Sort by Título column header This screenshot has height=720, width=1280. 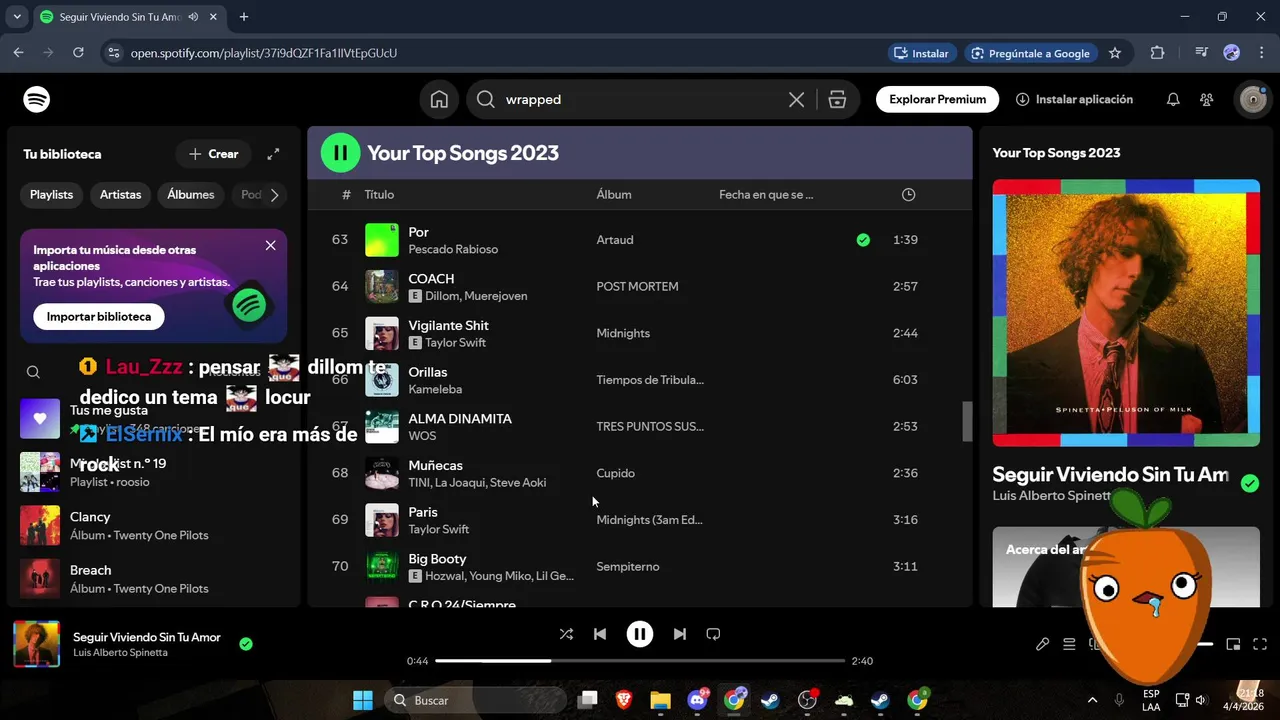tap(379, 195)
